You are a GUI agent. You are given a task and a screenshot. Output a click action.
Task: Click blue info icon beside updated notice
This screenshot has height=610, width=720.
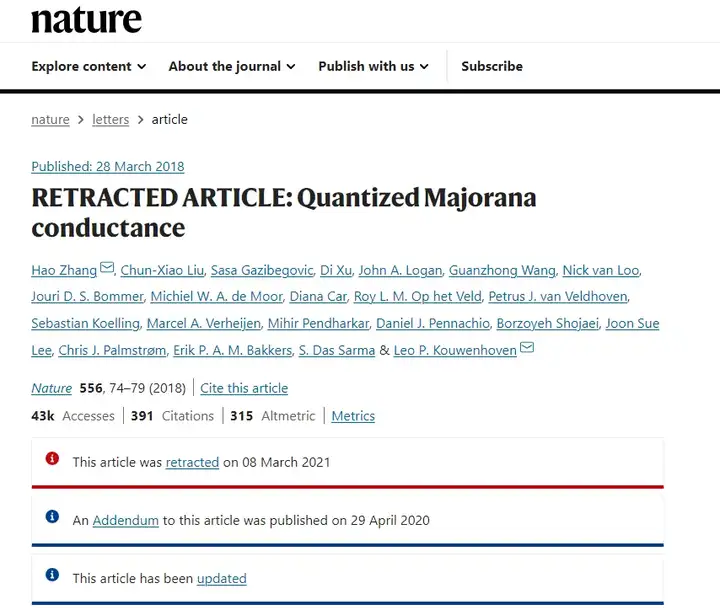click(52, 574)
